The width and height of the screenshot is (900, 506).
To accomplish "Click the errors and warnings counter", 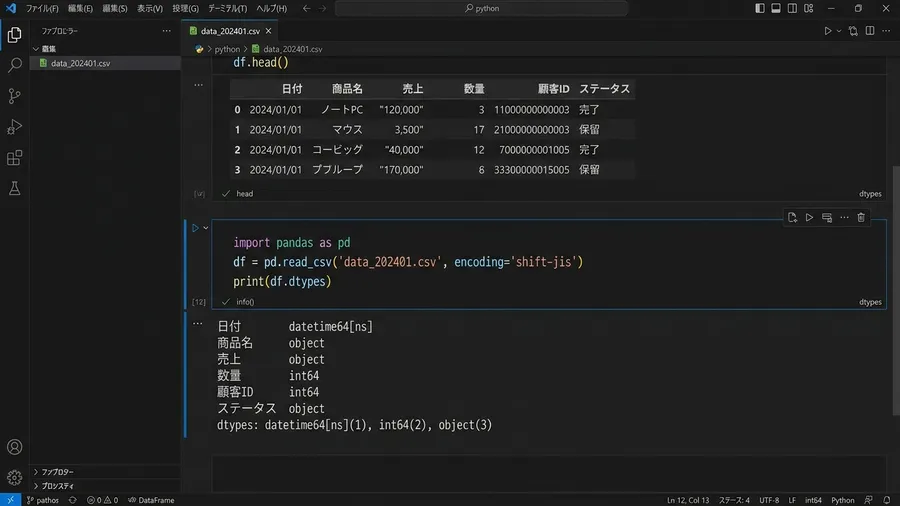I will (102, 500).
